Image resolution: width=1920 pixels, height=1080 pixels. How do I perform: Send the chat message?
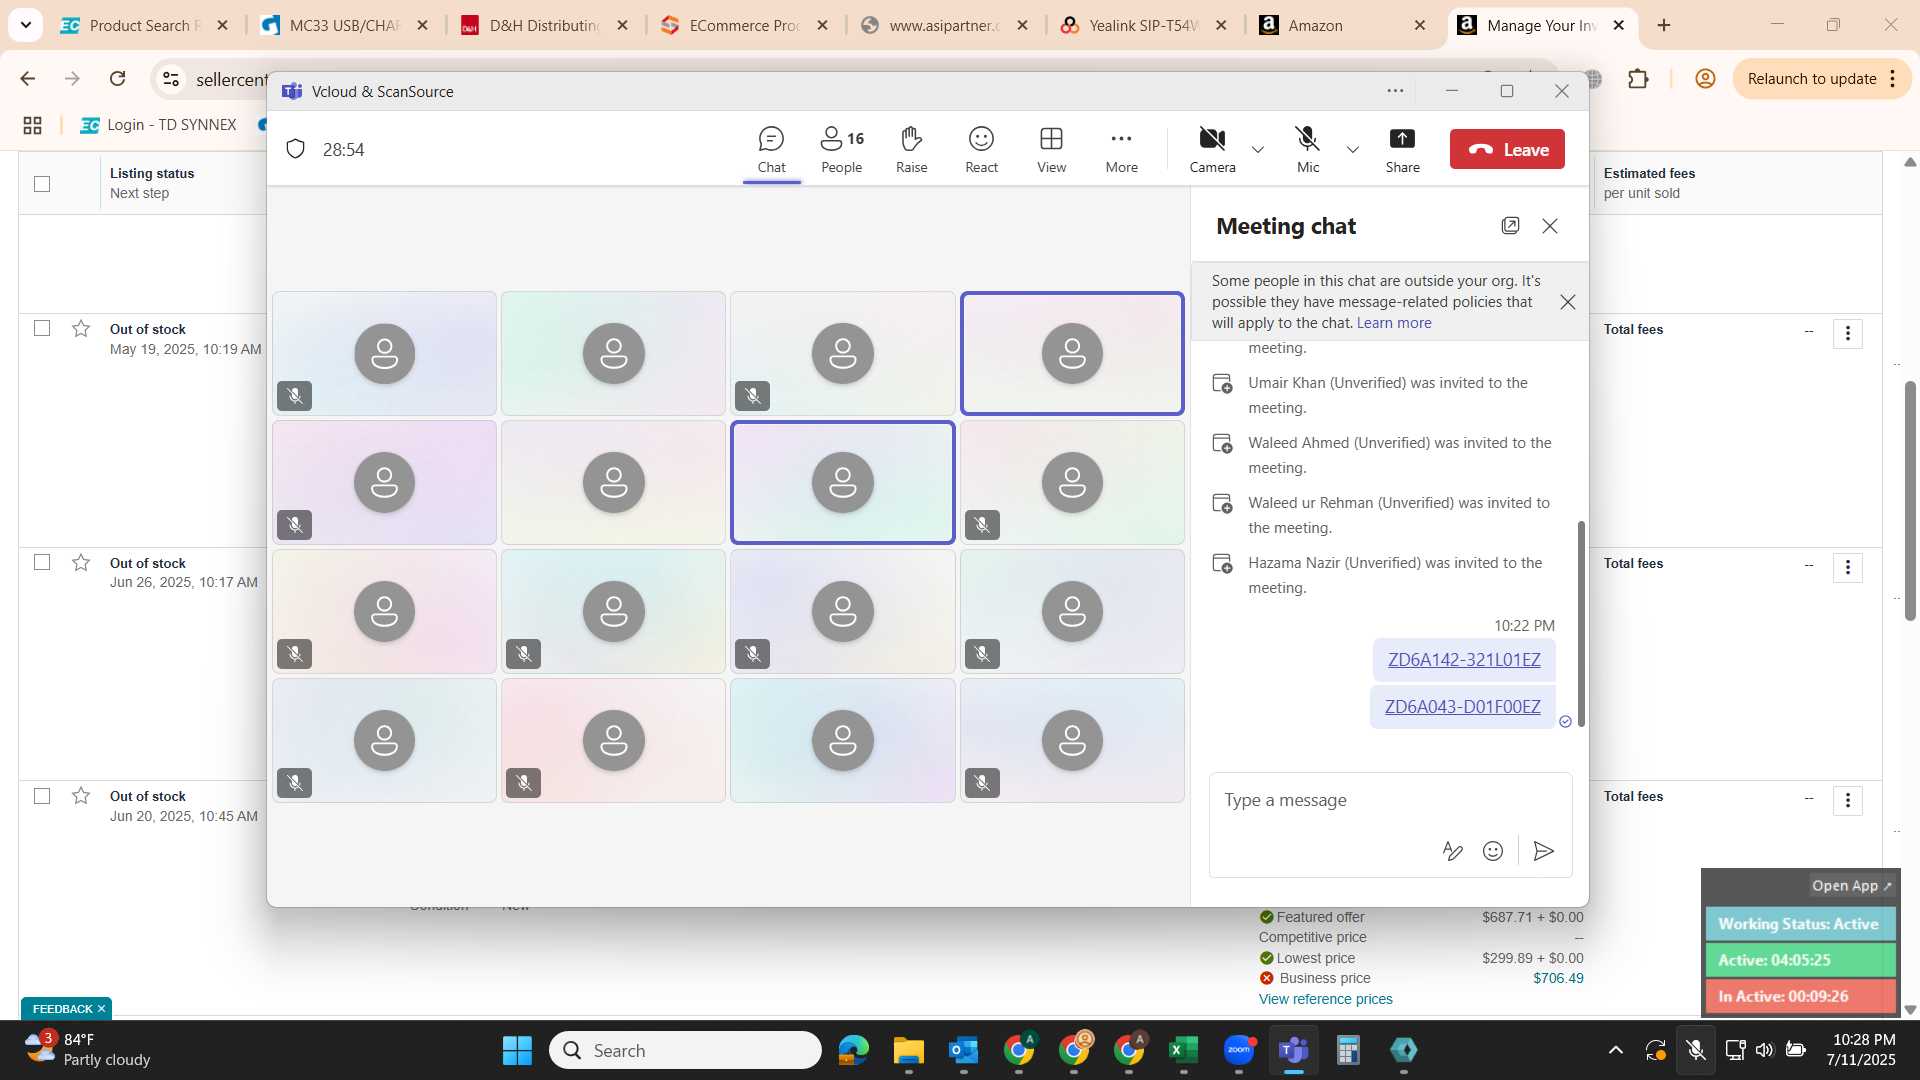pos(1543,851)
